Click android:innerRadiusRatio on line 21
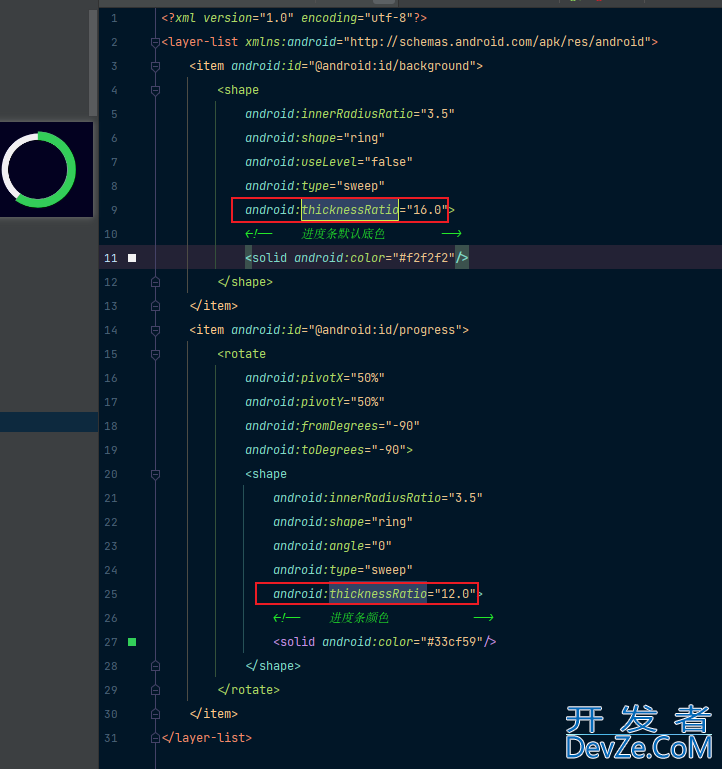Viewport: 722px width, 769px height. pos(357,498)
